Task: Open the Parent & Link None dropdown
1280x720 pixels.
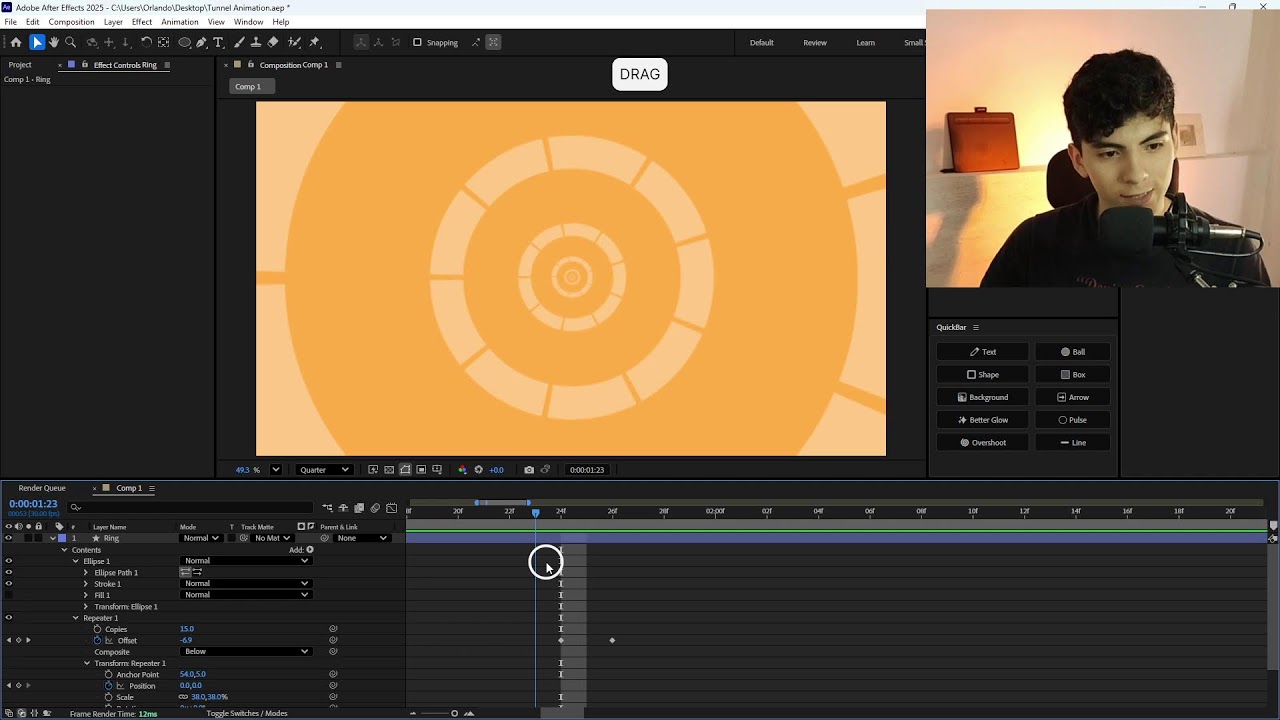Action: pyautogui.click(x=362, y=538)
